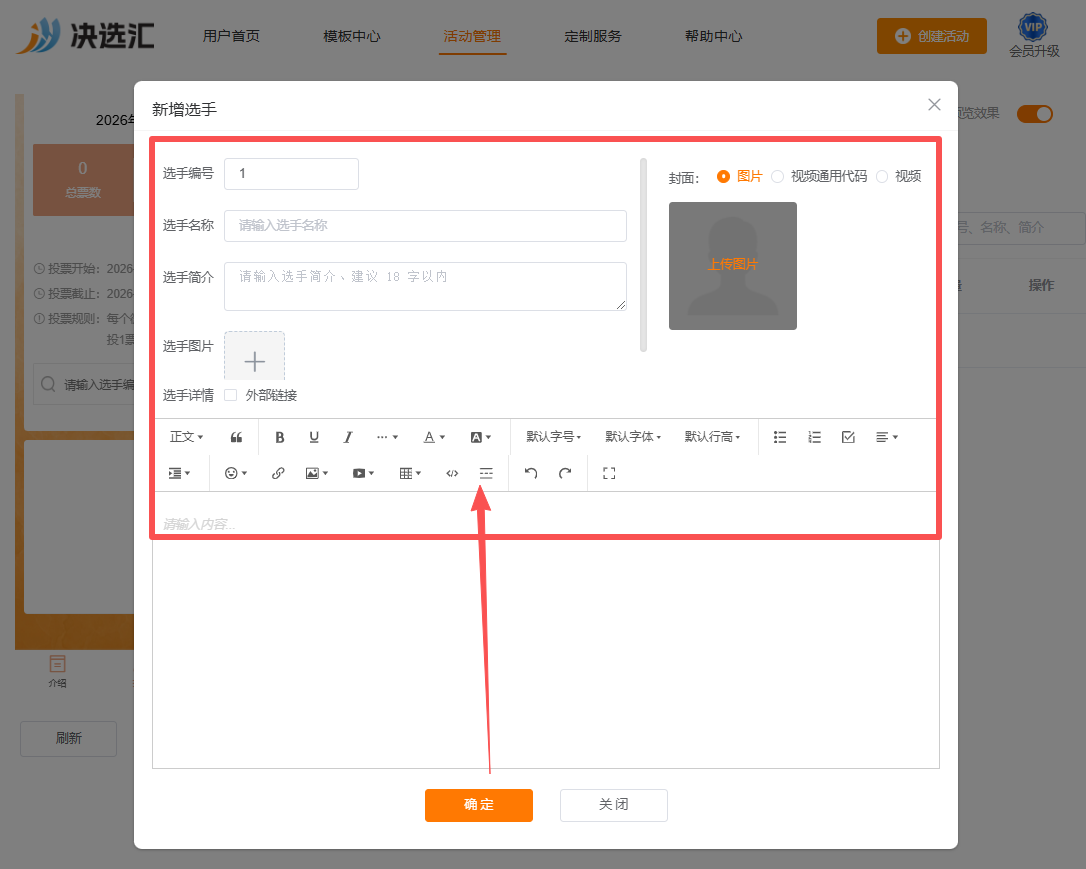Undo the last editor action

[x=531, y=473]
